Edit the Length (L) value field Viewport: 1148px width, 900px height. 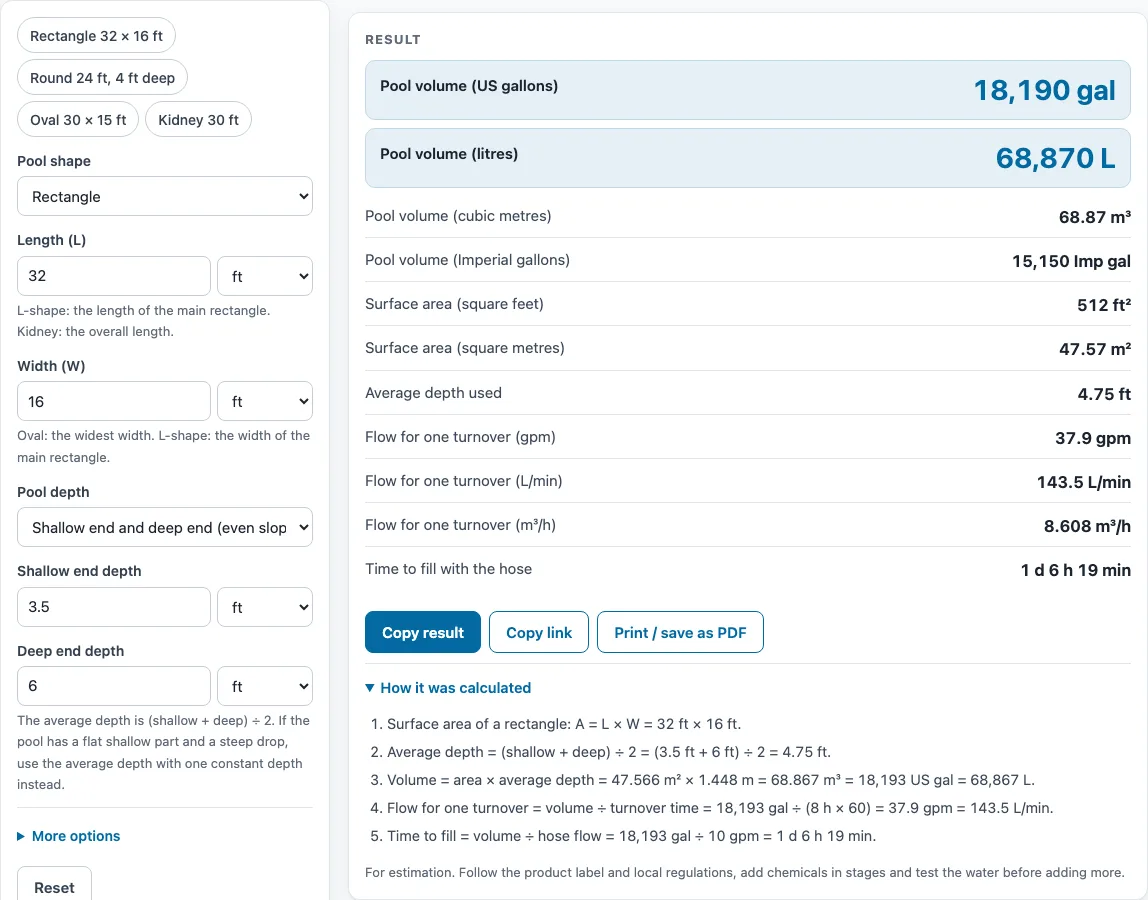tap(113, 276)
